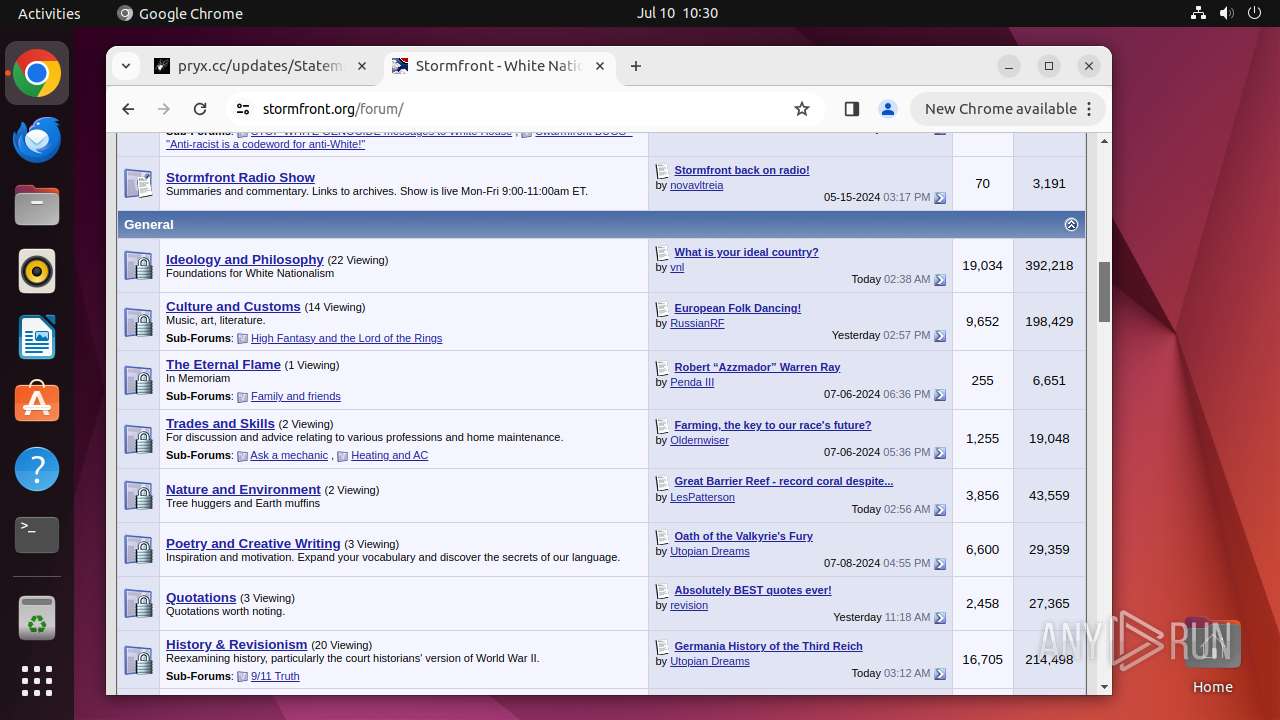Open the Terminal from the dock
This screenshot has width=1280, height=720.
click(x=37, y=535)
